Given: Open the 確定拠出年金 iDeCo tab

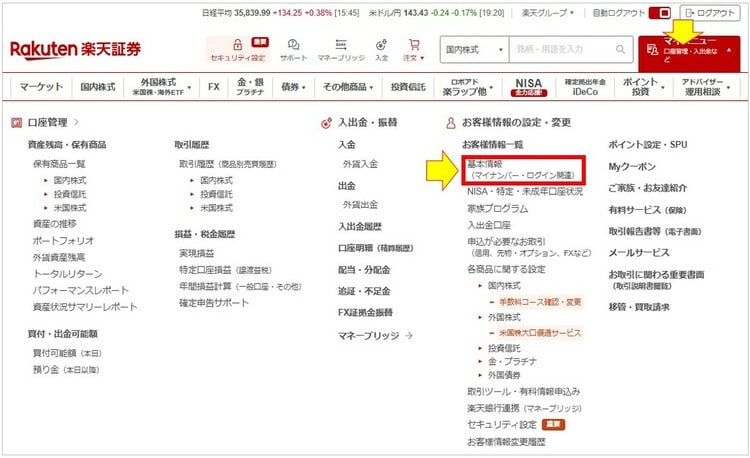Looking at the screenshot, I should point(585,87).
